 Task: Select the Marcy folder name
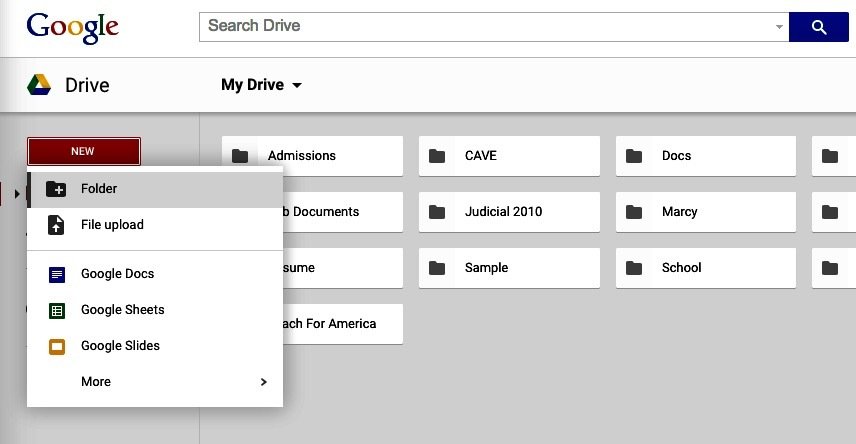pyautogui.click(x=680, y=212)
